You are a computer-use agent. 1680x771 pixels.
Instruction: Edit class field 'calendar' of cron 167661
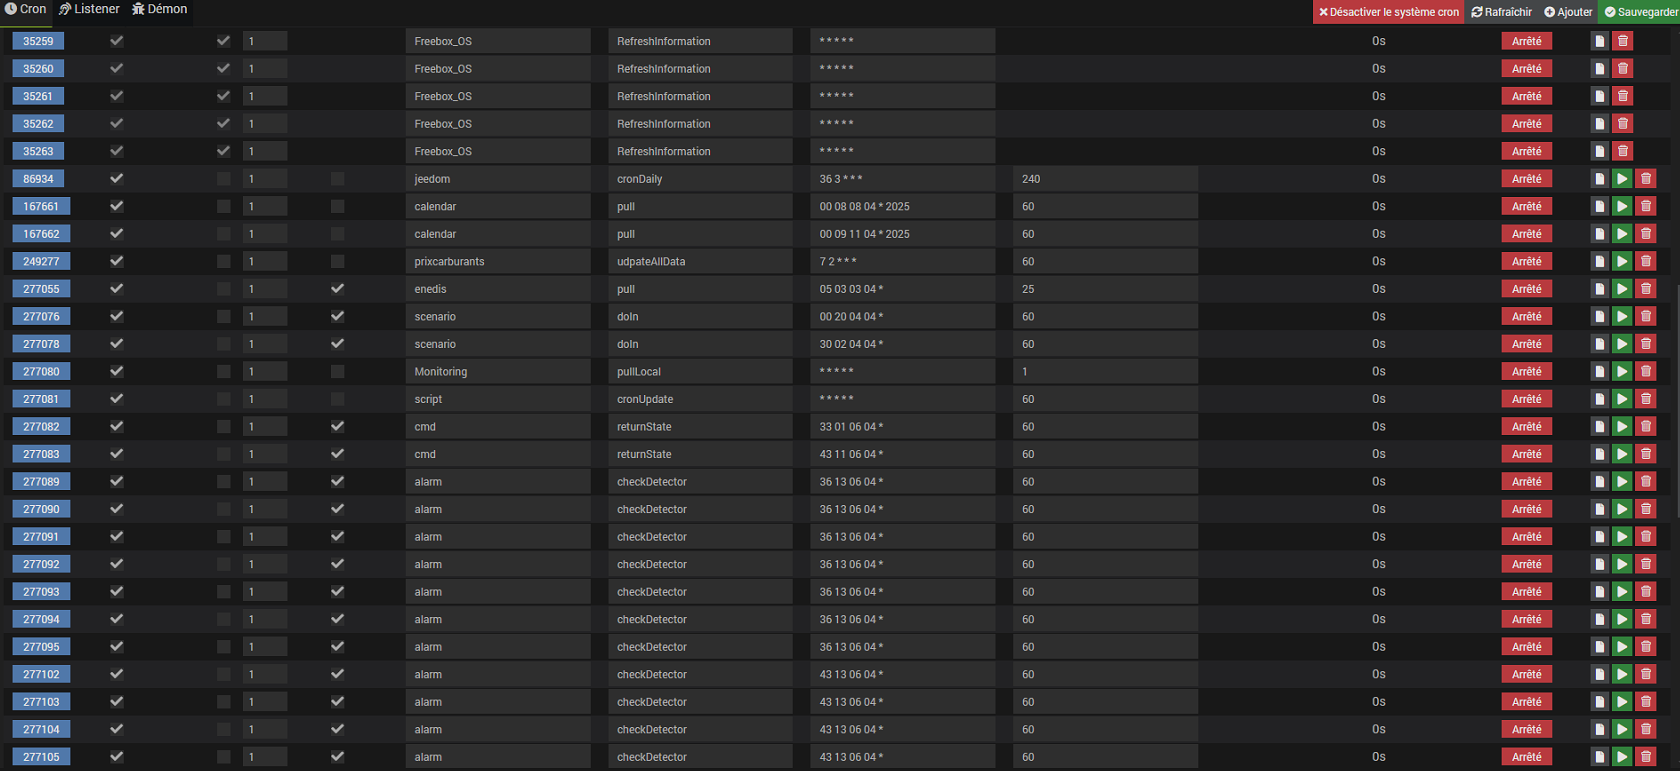[498, 206]
